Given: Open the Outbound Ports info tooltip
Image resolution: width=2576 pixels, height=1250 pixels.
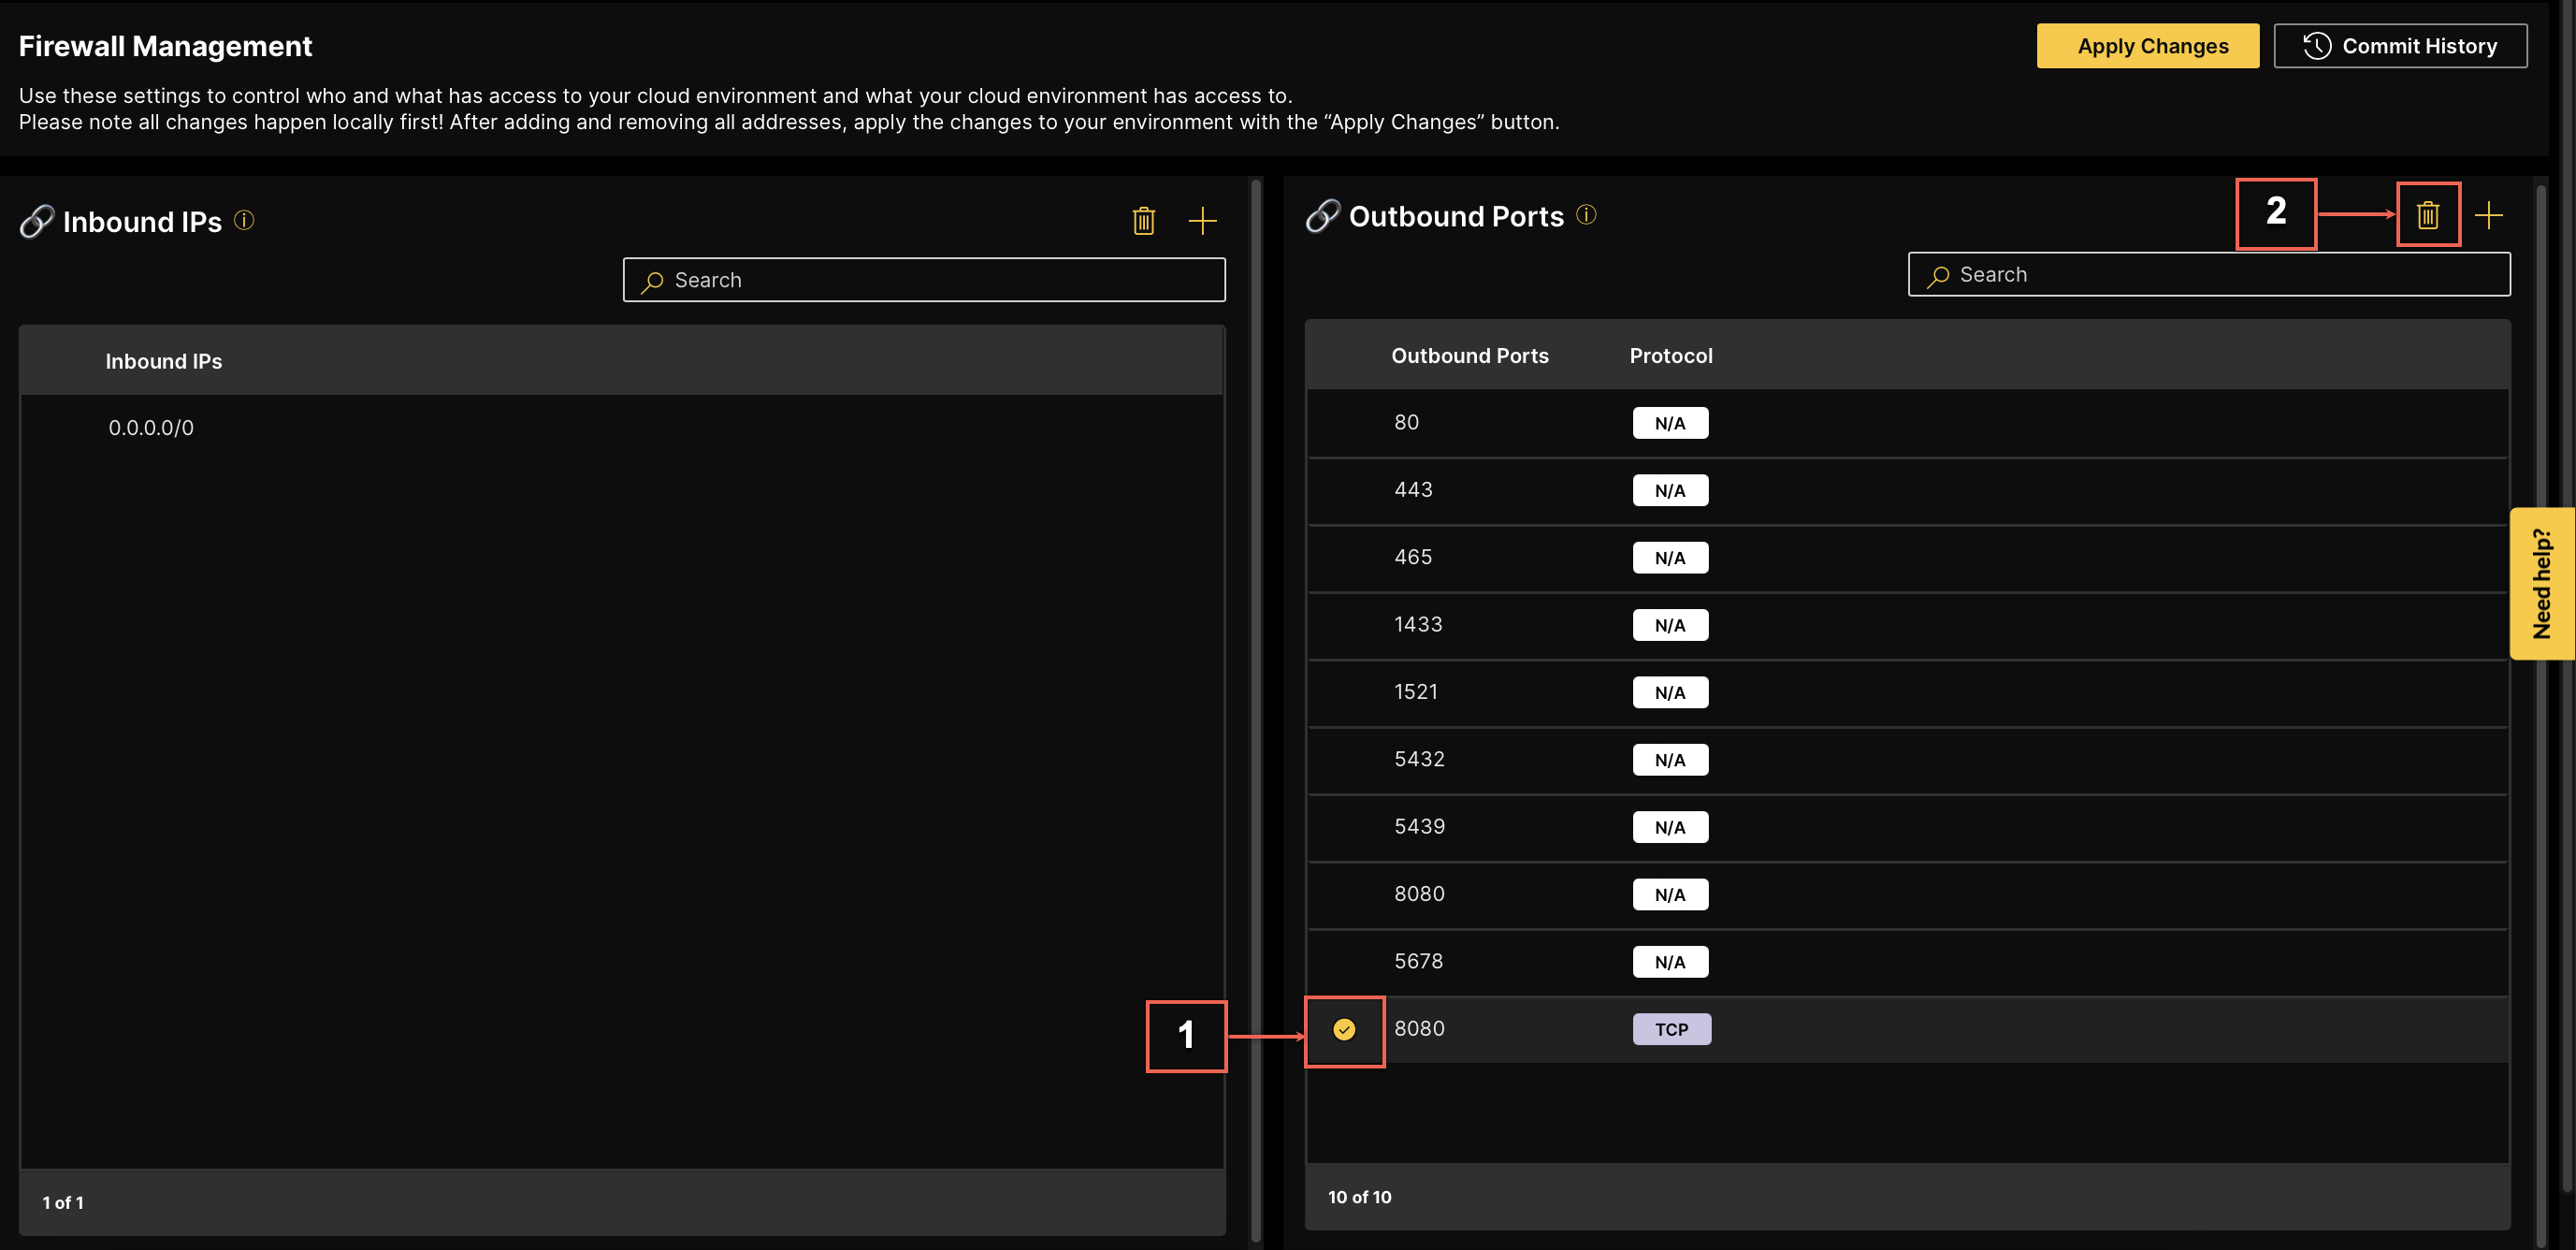Looking at the screenshot, I should pos(1585,215).
